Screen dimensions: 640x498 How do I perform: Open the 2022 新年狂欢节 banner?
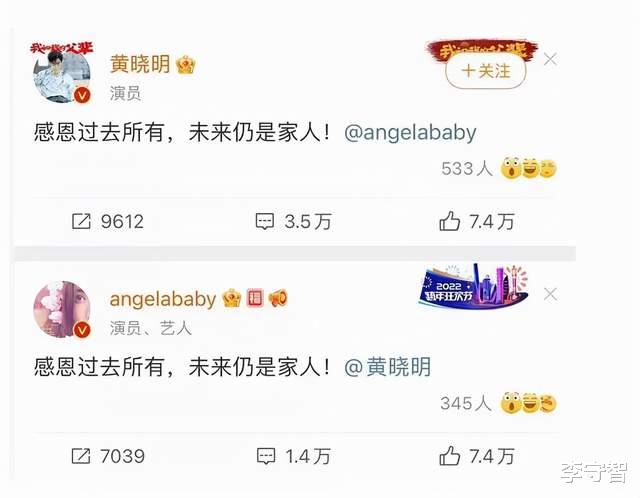(x=473, y=287)
